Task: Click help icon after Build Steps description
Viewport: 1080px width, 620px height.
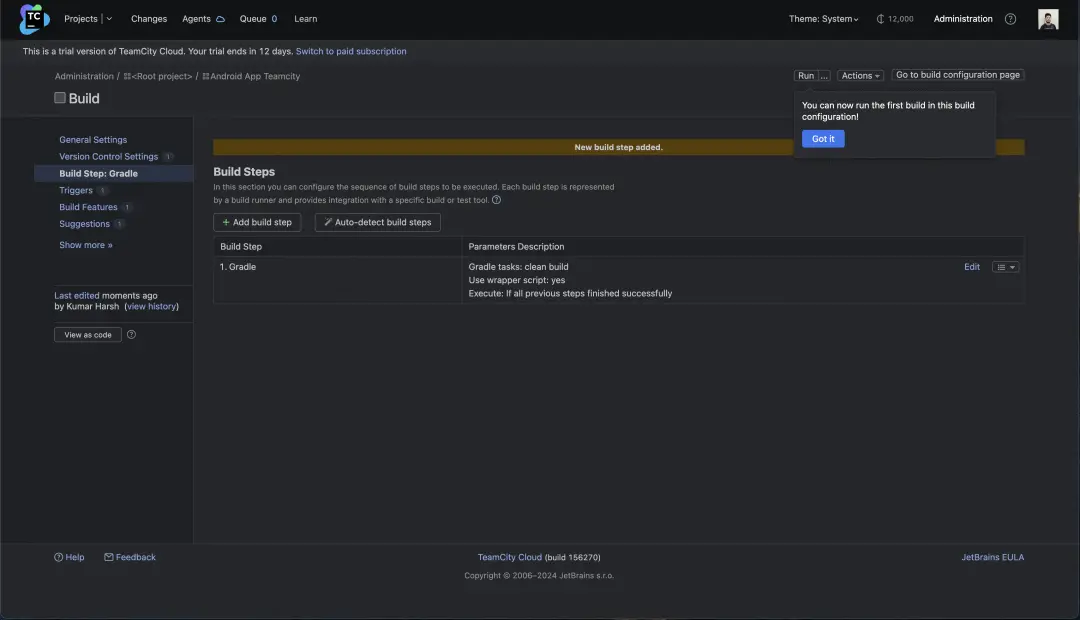Action: [497, 200]
